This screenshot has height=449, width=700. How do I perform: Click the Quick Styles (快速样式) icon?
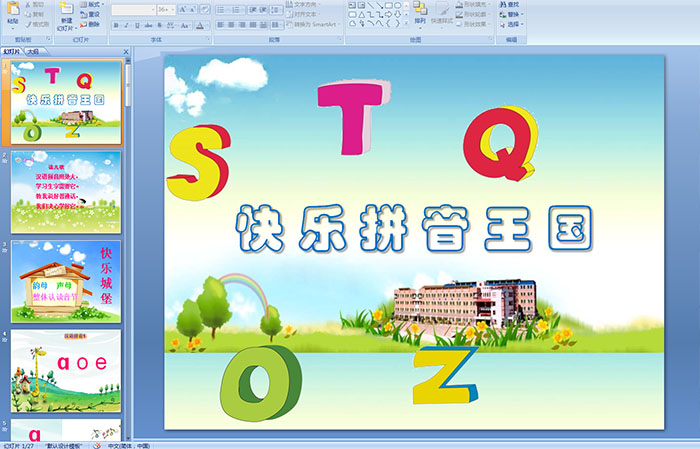pos(443,14)
